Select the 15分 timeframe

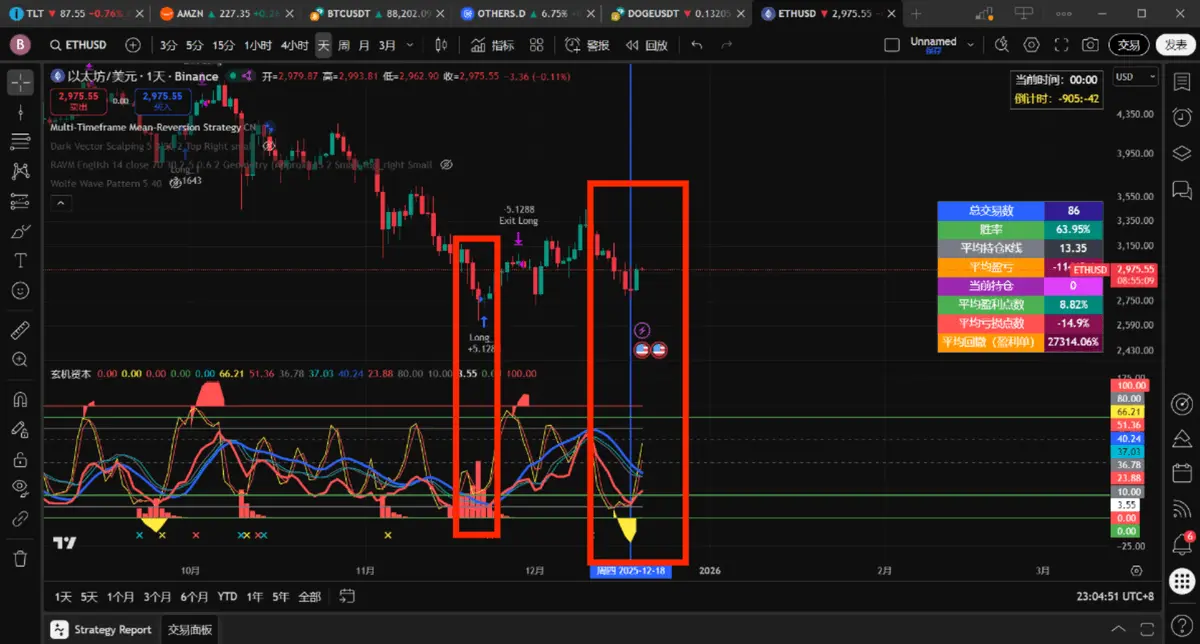pos(224,45)
